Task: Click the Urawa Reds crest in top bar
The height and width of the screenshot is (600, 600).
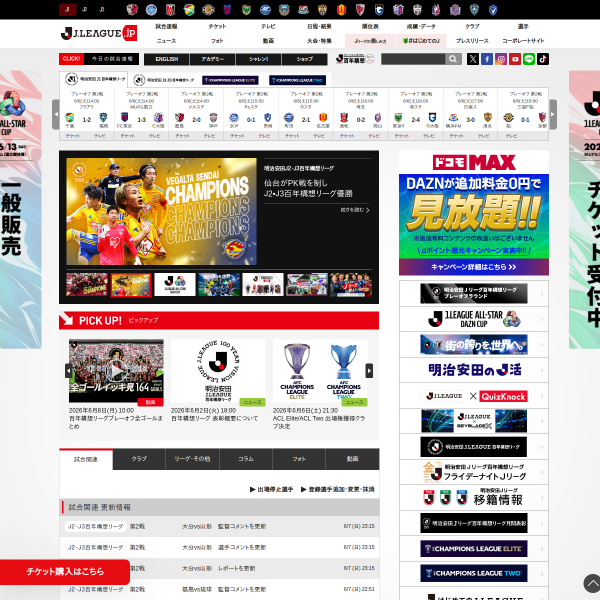Action: click(170, 10)
